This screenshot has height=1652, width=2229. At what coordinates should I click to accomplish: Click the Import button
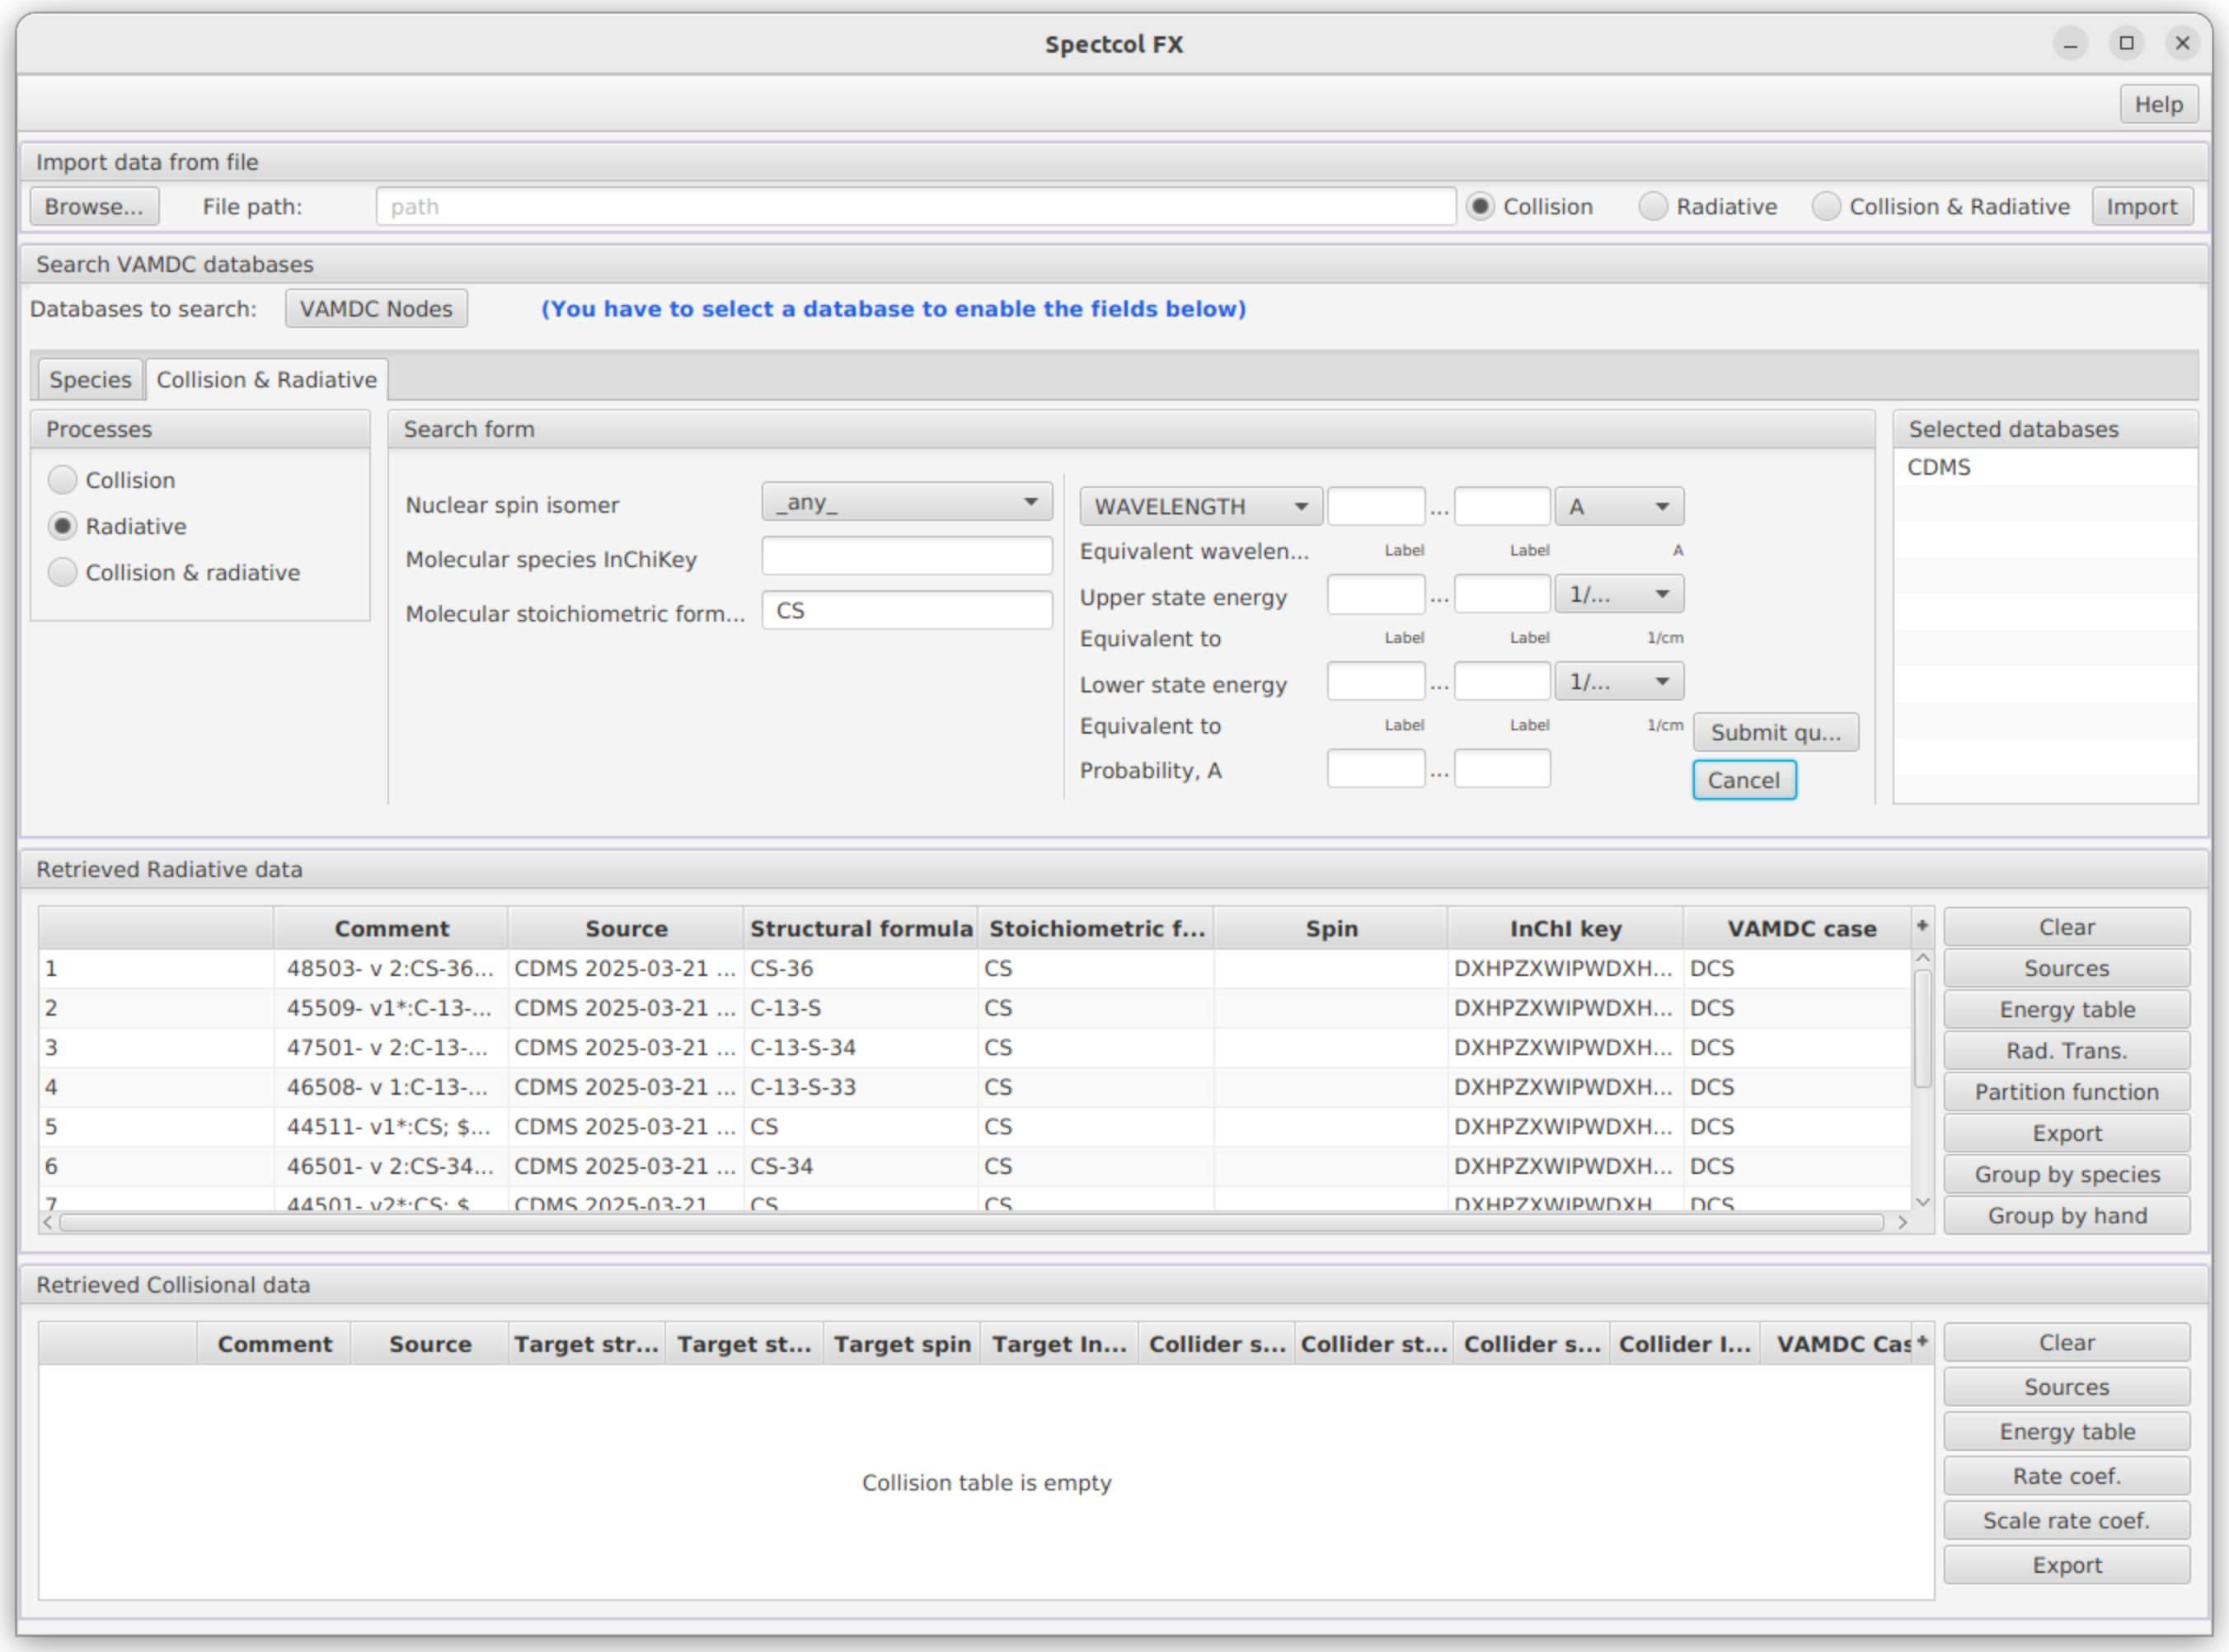[x=2142, y=207]
